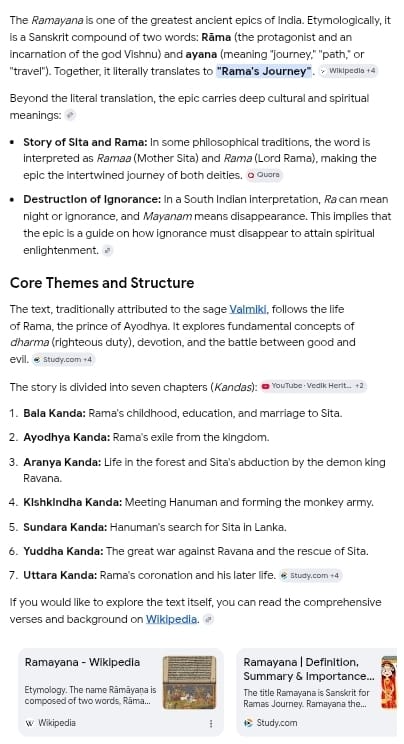This screenshot has width=404, height=744.
Task: Click the Study.com favicon on the second card
Action: tap(248, 723)
